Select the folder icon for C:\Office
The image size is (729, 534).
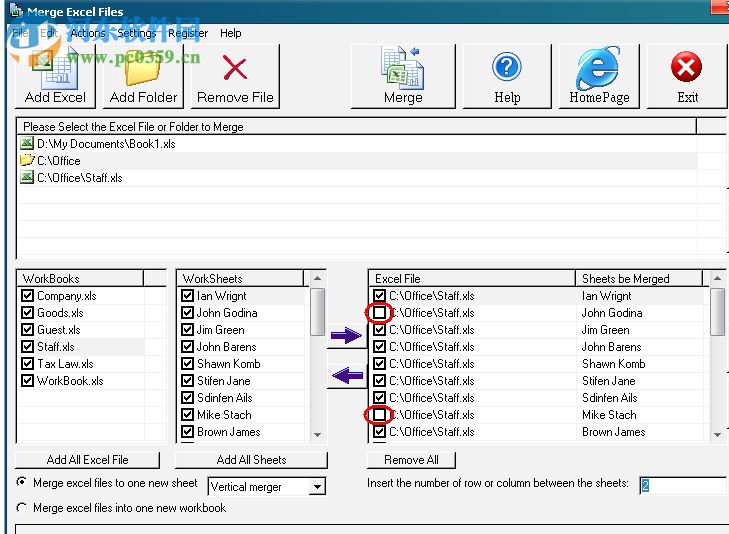(x=27, y=160)
